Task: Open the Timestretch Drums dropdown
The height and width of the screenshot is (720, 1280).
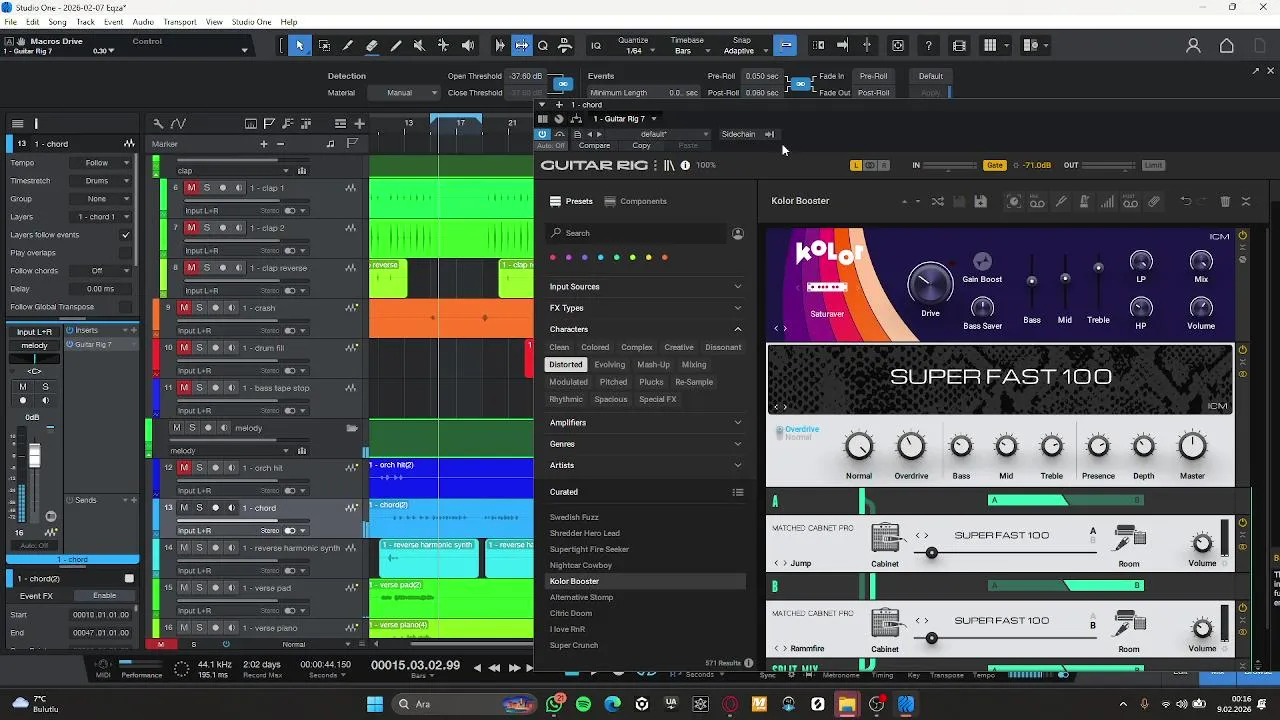Action: click(101, 181)
